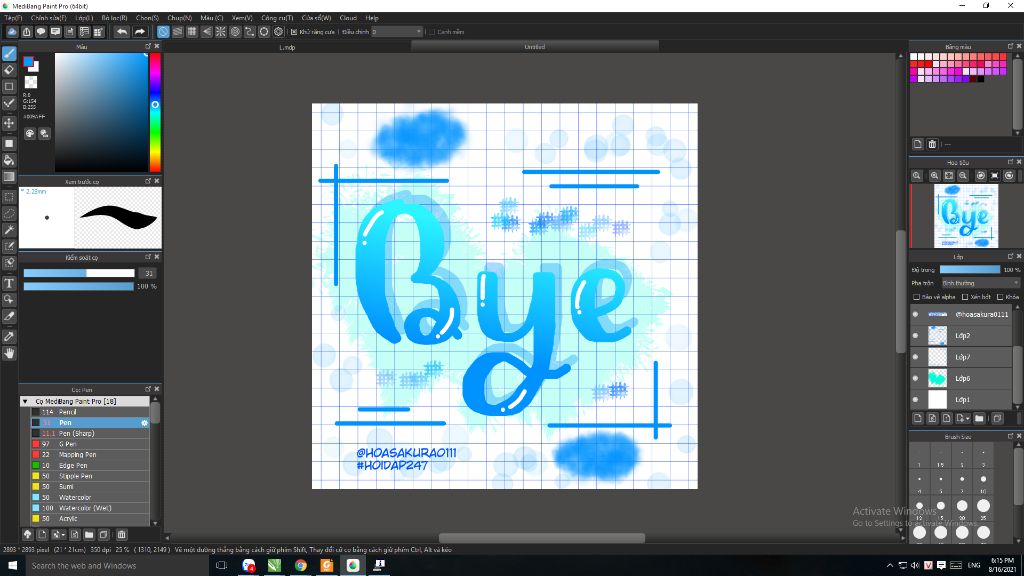Toggle visibility of layer Lớp7
The image size is (1024, 576).
click(x=915, y=357)
